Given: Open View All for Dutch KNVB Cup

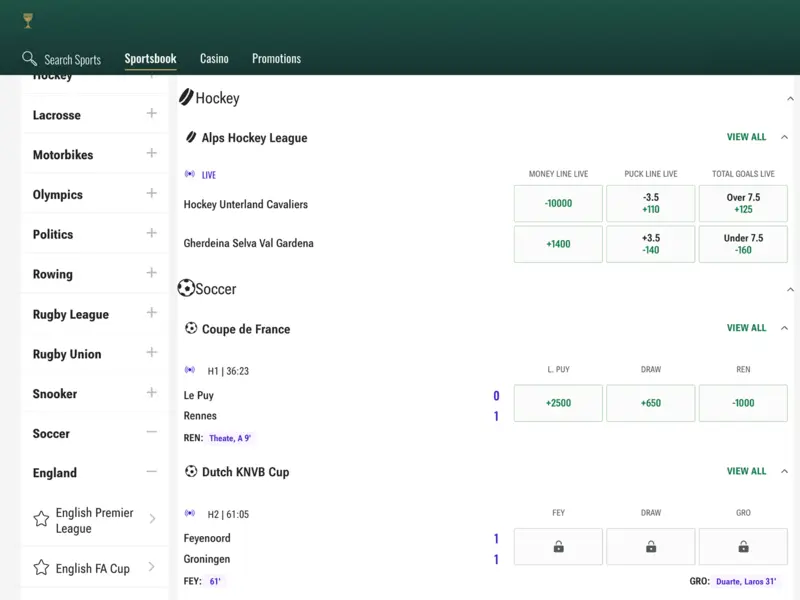Looking at the screenshot, I should point(746,471).
